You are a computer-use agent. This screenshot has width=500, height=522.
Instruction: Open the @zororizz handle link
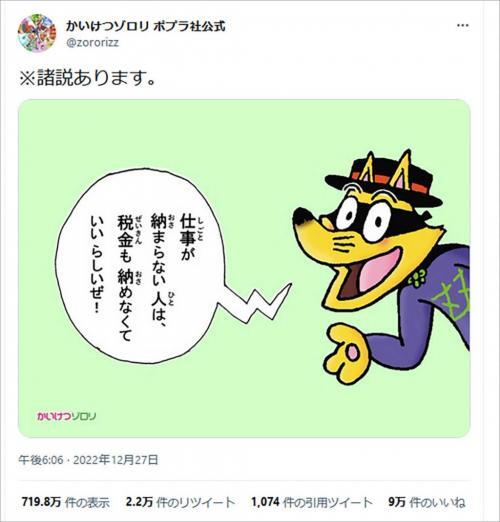(93, 43)
